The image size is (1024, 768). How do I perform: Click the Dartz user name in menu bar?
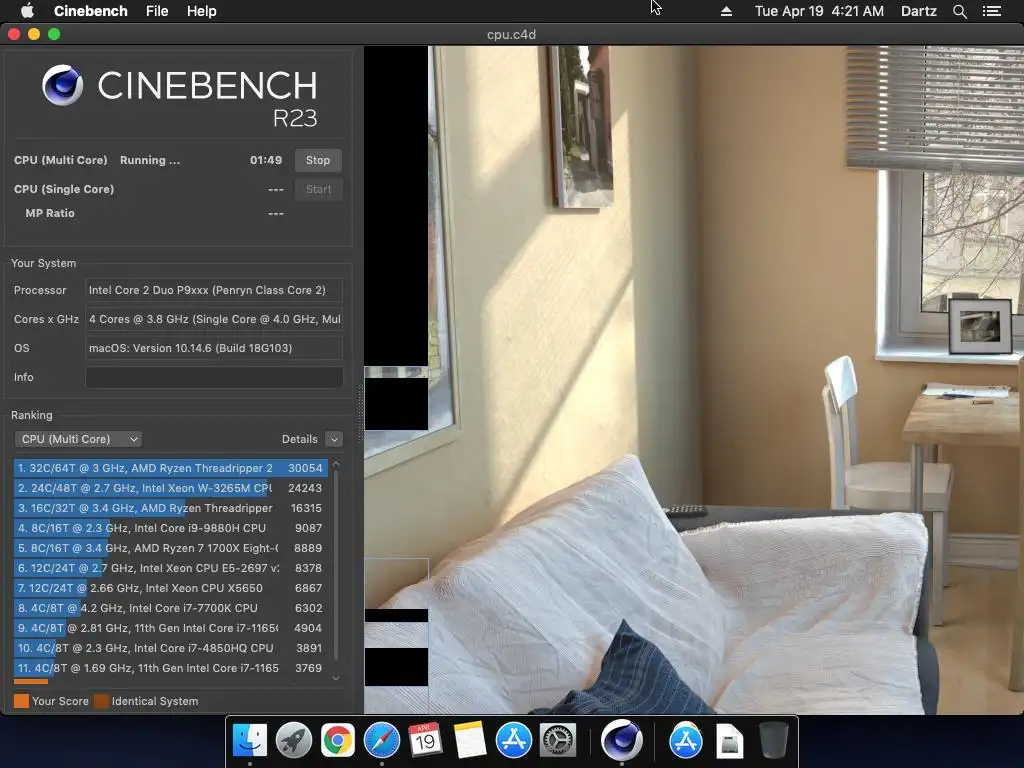[918, 11]
